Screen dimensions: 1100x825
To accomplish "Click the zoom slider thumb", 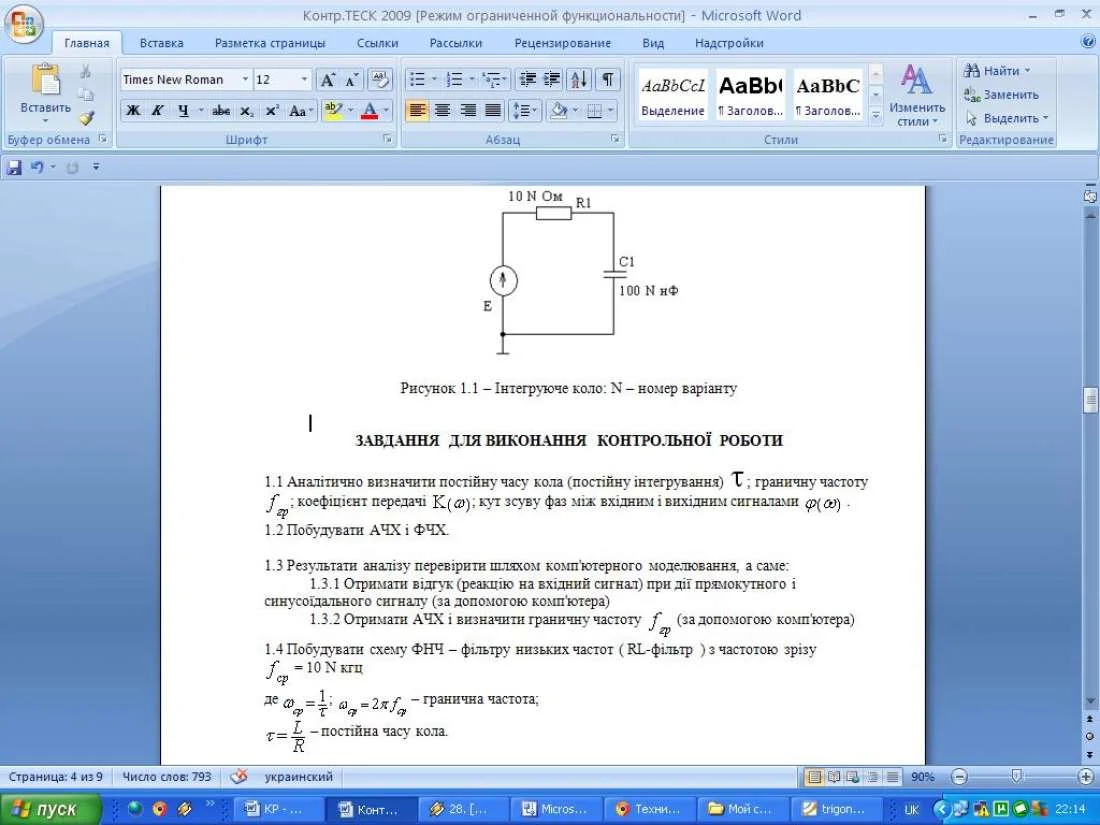I will (x=1017, y=777).
